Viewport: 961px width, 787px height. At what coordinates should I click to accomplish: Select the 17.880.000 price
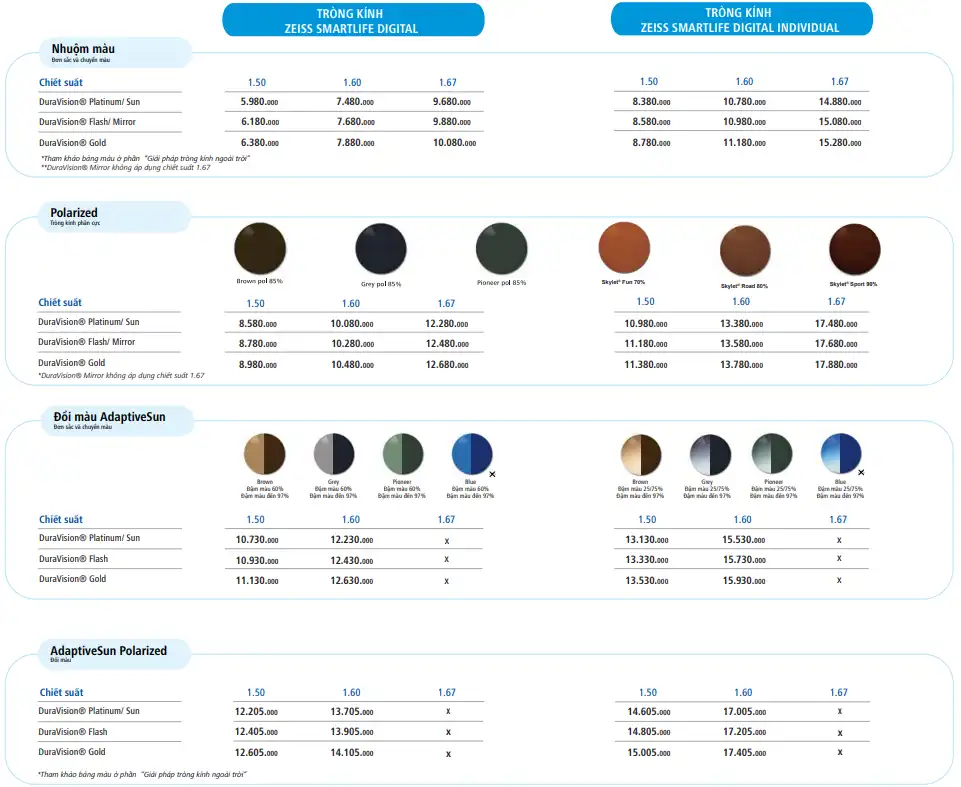(x=836, y=365)
